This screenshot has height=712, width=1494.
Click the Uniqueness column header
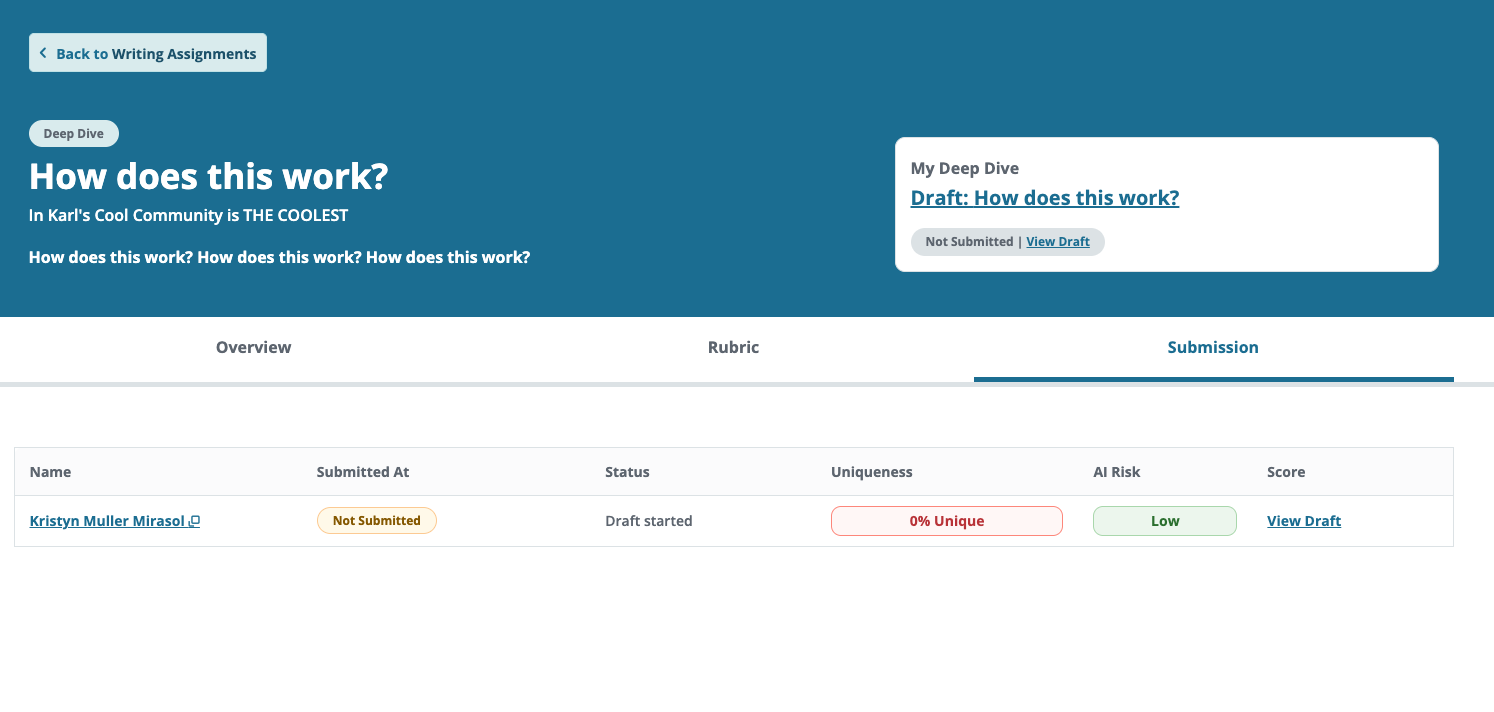tap(872, 472)
